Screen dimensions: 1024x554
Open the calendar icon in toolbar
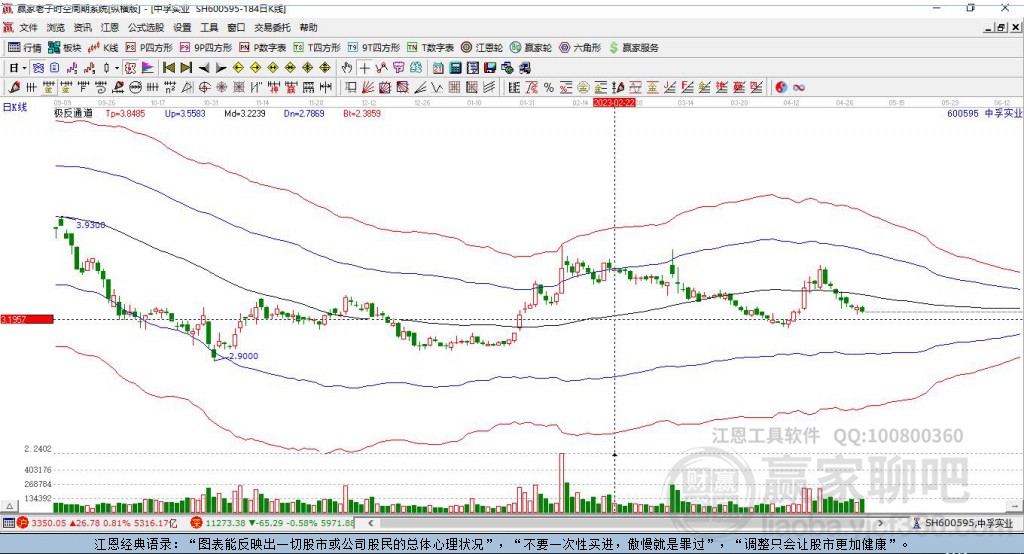click(438, 68)
